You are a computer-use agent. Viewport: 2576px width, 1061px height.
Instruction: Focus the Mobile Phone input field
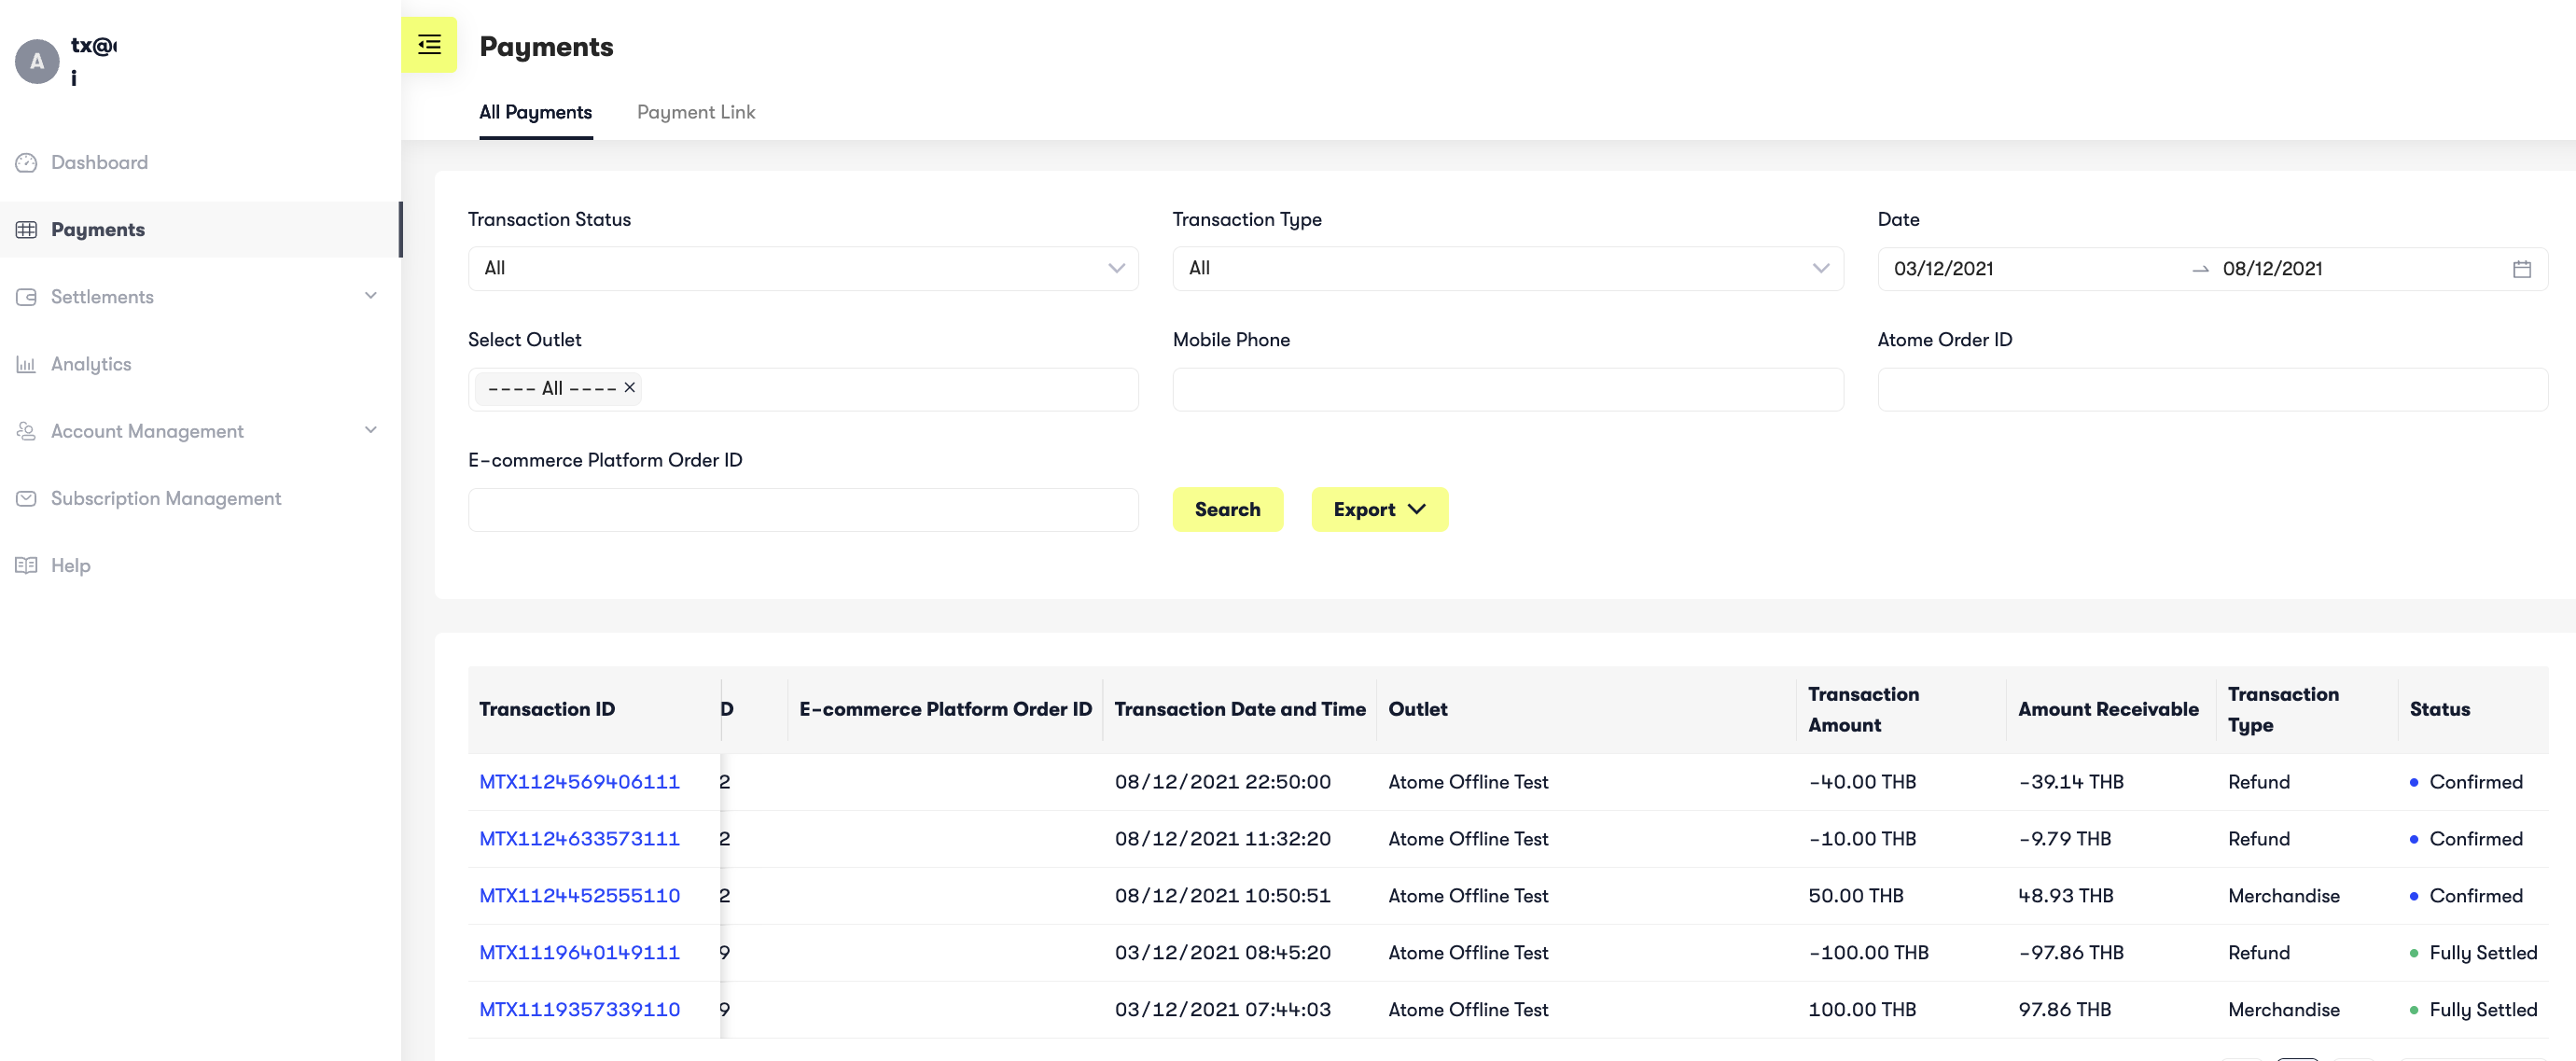1506,389
